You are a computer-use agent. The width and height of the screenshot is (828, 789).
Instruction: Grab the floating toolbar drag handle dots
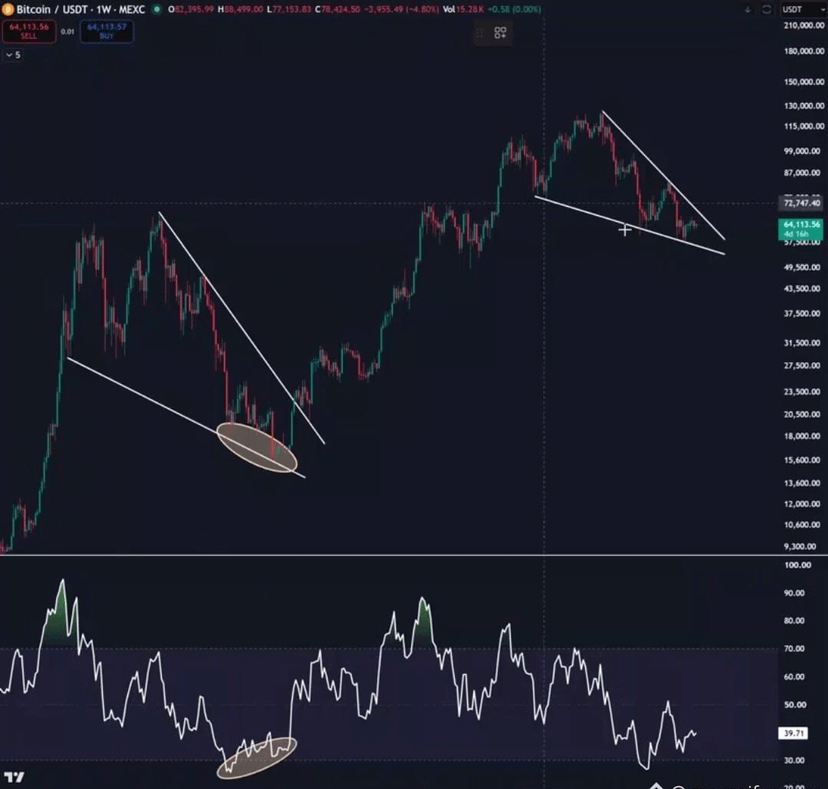coord(479,33)
